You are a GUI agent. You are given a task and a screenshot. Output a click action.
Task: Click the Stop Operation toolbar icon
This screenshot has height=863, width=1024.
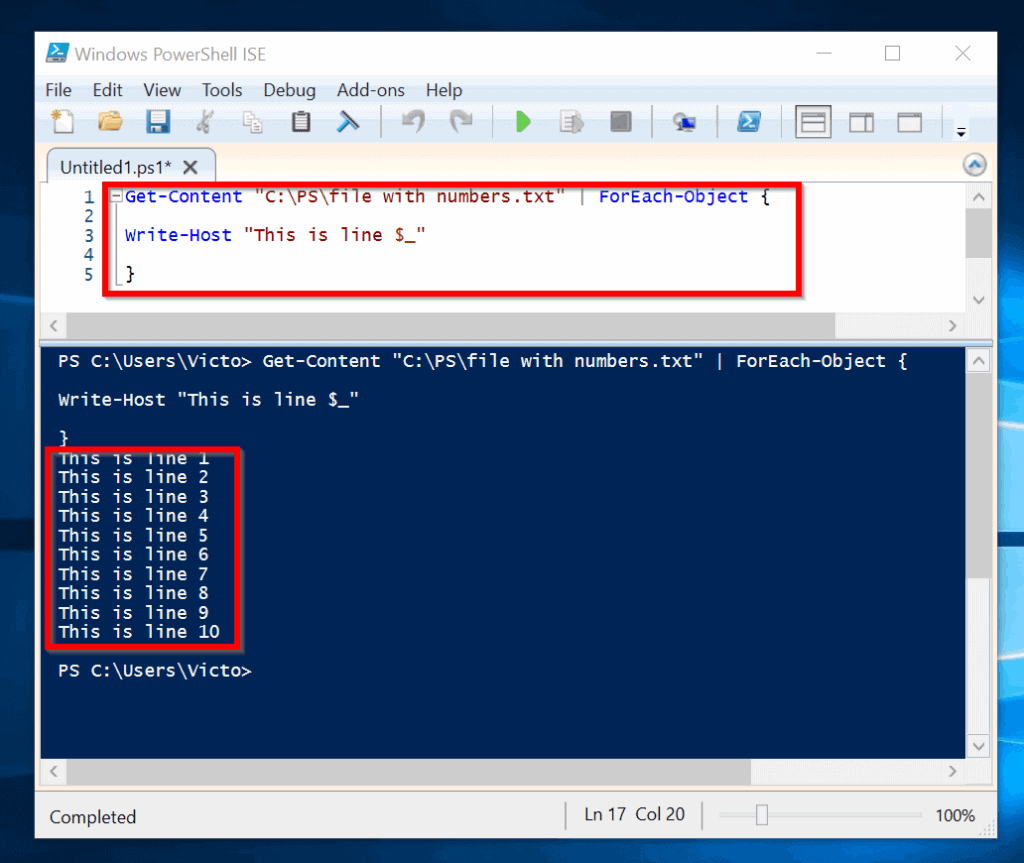pyautogui.click(x=620, y=121)
